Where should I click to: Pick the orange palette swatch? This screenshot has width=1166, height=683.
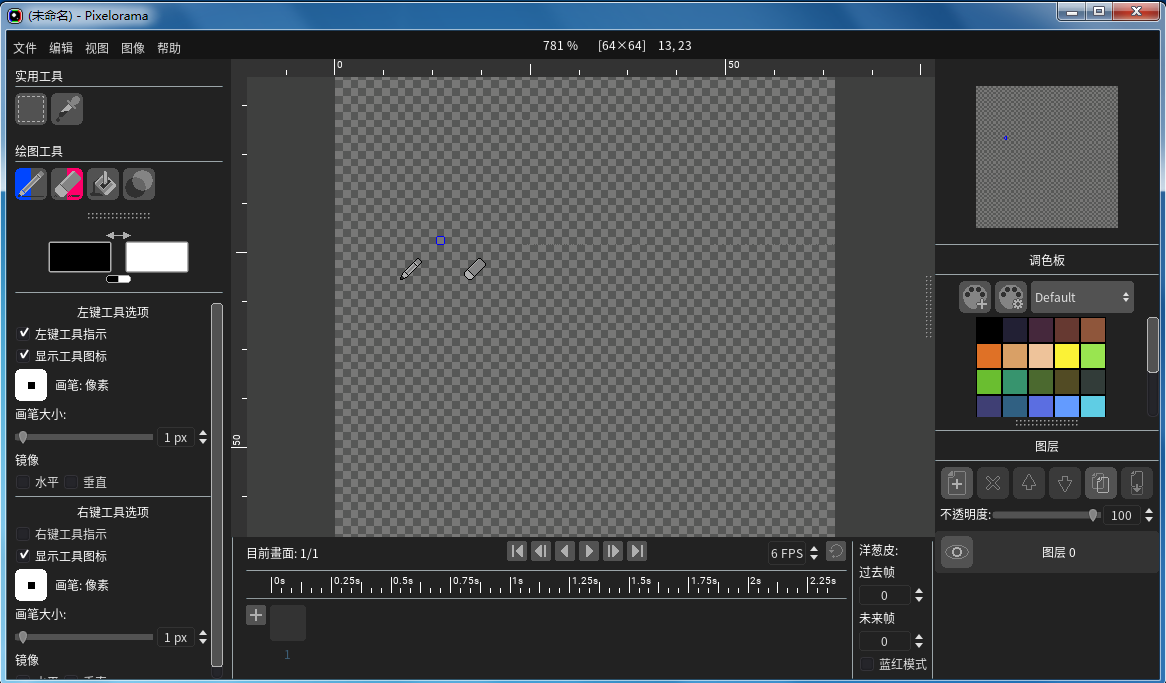coord(988,356)
